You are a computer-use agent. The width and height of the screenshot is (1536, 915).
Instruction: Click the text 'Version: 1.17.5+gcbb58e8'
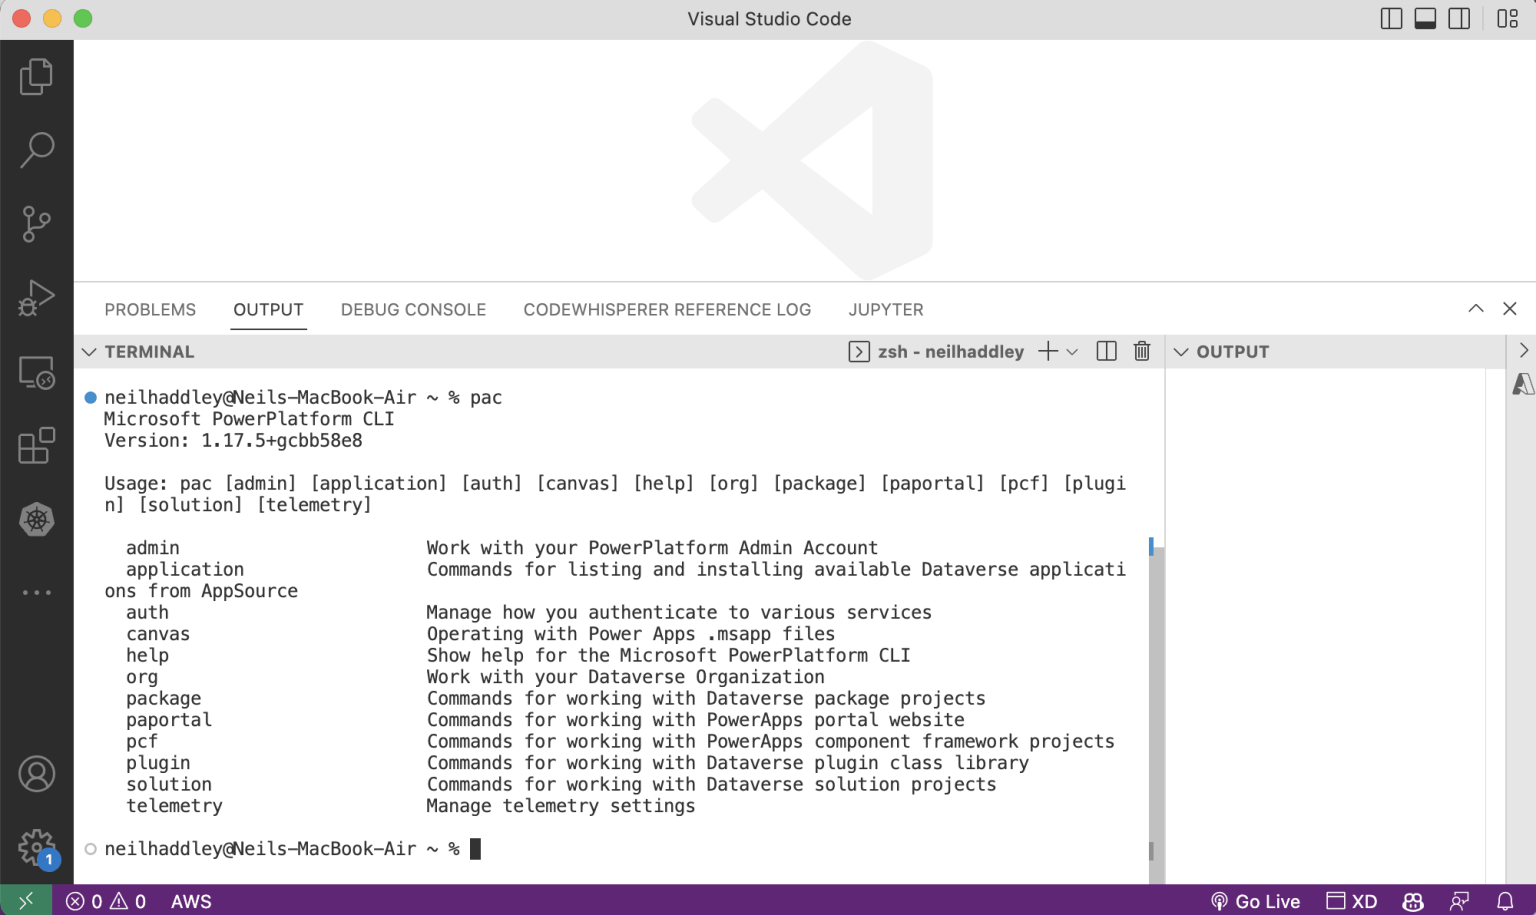pos(233,441)
